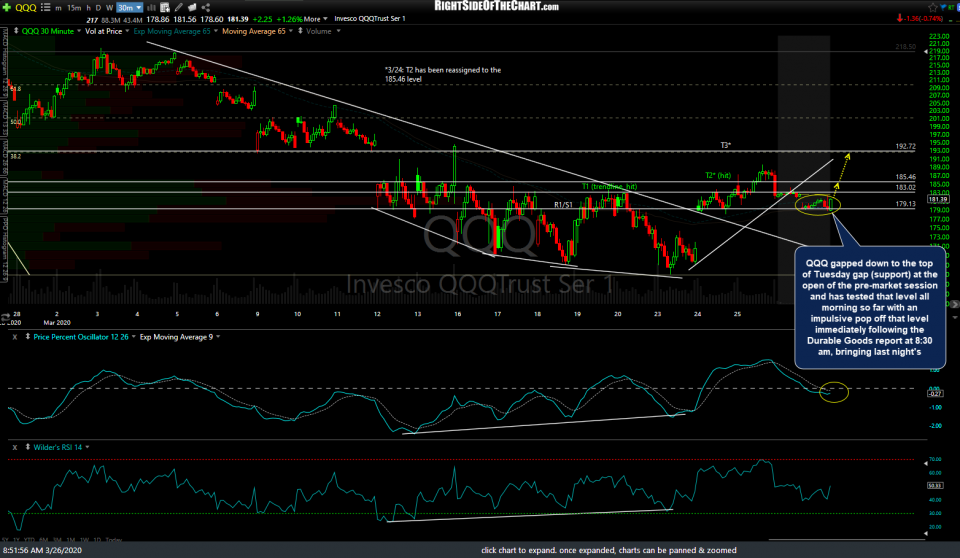Click the green RT real-time indicator

tap(953, 7)
